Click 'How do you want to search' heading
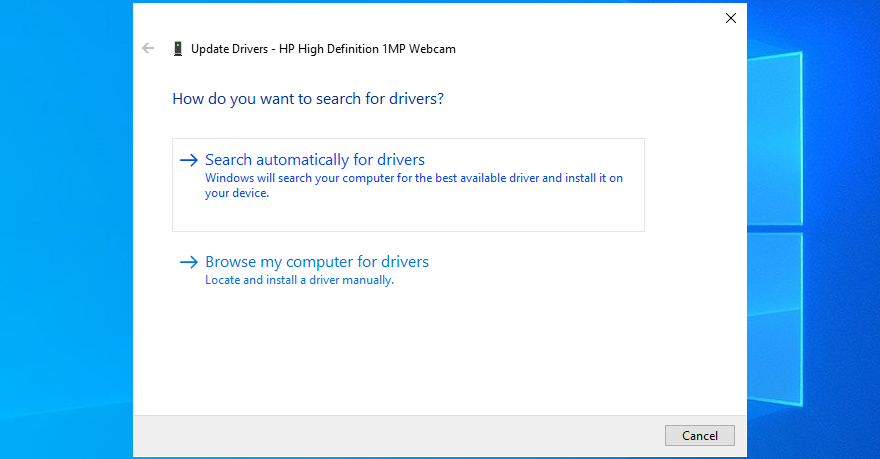The width and height of the screenshot is (880, 459). point(308,99)
